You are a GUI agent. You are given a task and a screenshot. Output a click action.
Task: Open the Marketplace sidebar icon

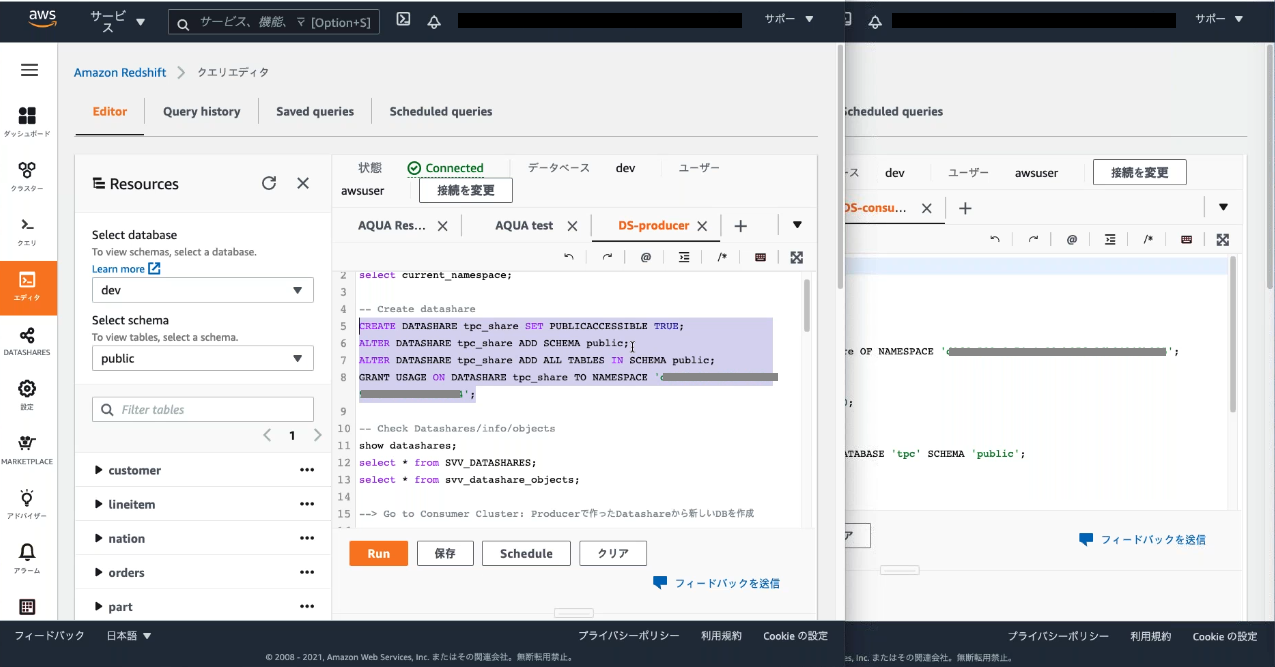(27, 449)
